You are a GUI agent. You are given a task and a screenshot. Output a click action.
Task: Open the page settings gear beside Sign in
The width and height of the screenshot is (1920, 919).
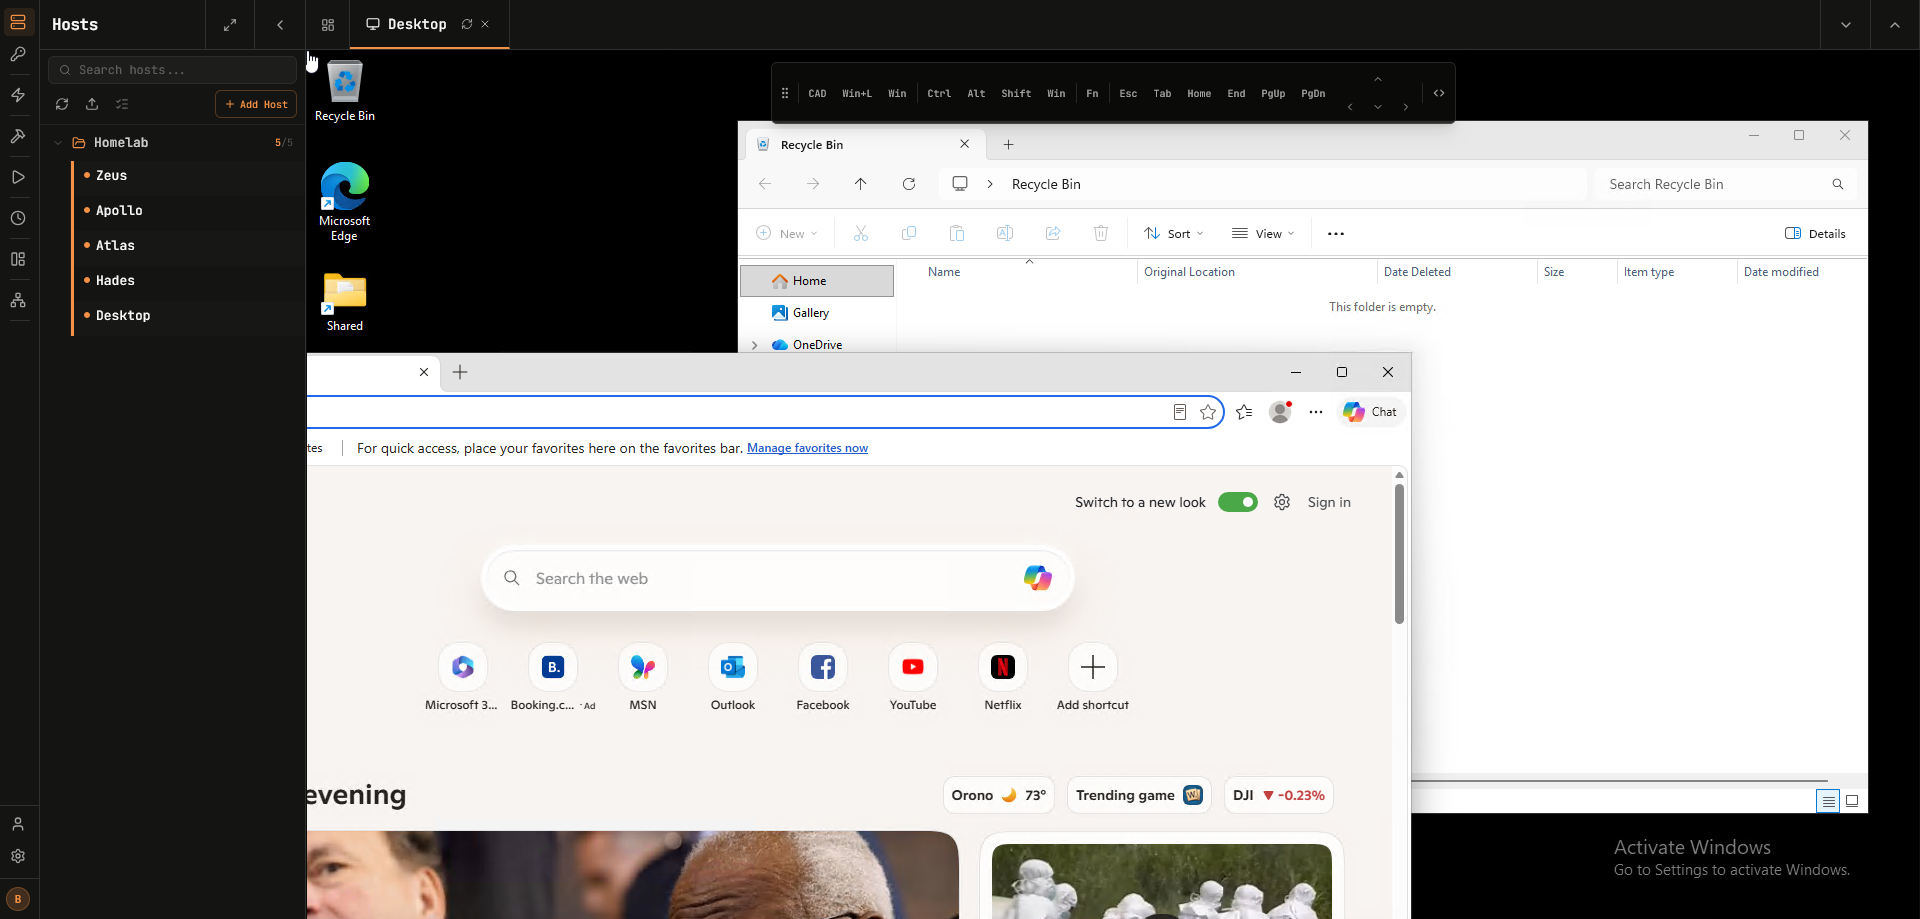(1282, 502)
